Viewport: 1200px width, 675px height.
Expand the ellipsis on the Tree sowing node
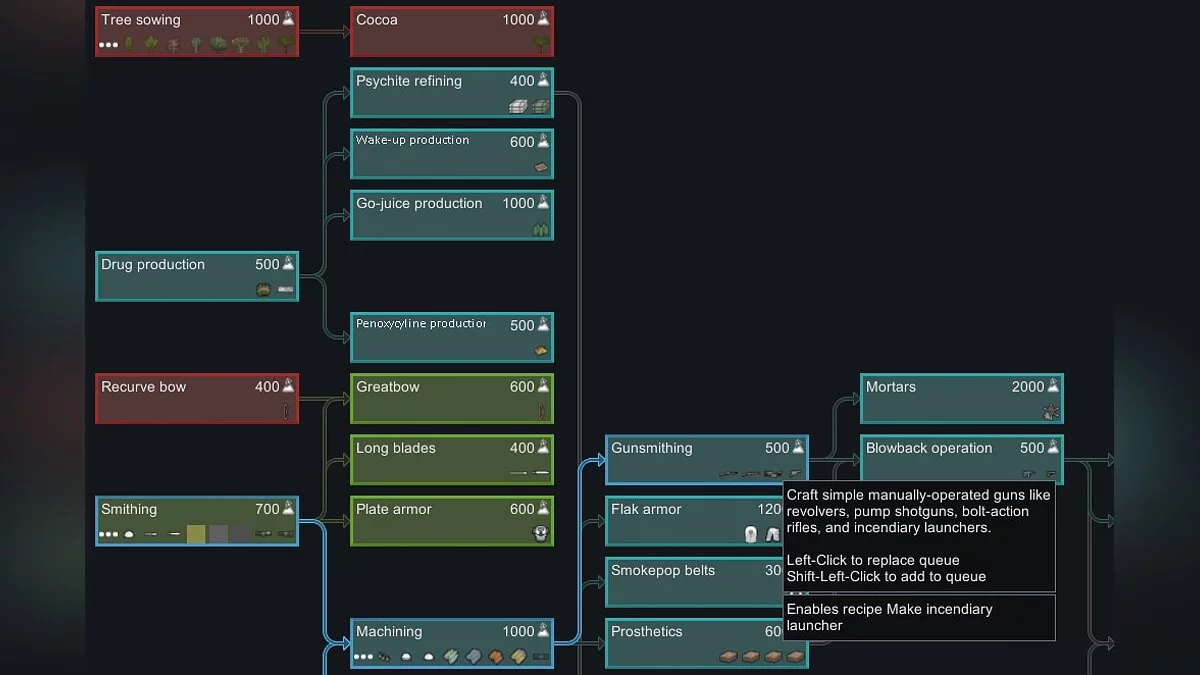click(108, 45)
